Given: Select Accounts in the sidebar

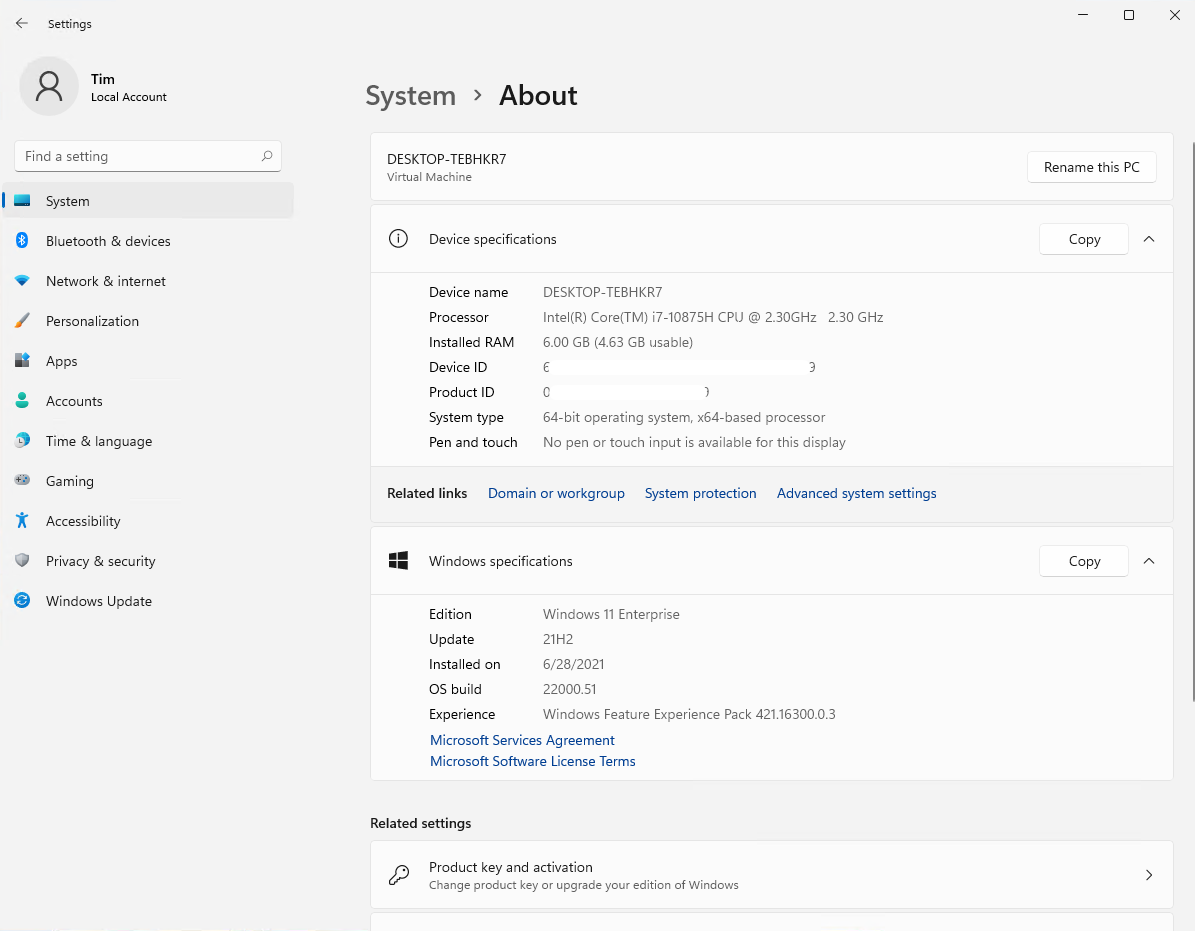Looking at the screenshot, I should pyautogui.click(x=149, y=401).
